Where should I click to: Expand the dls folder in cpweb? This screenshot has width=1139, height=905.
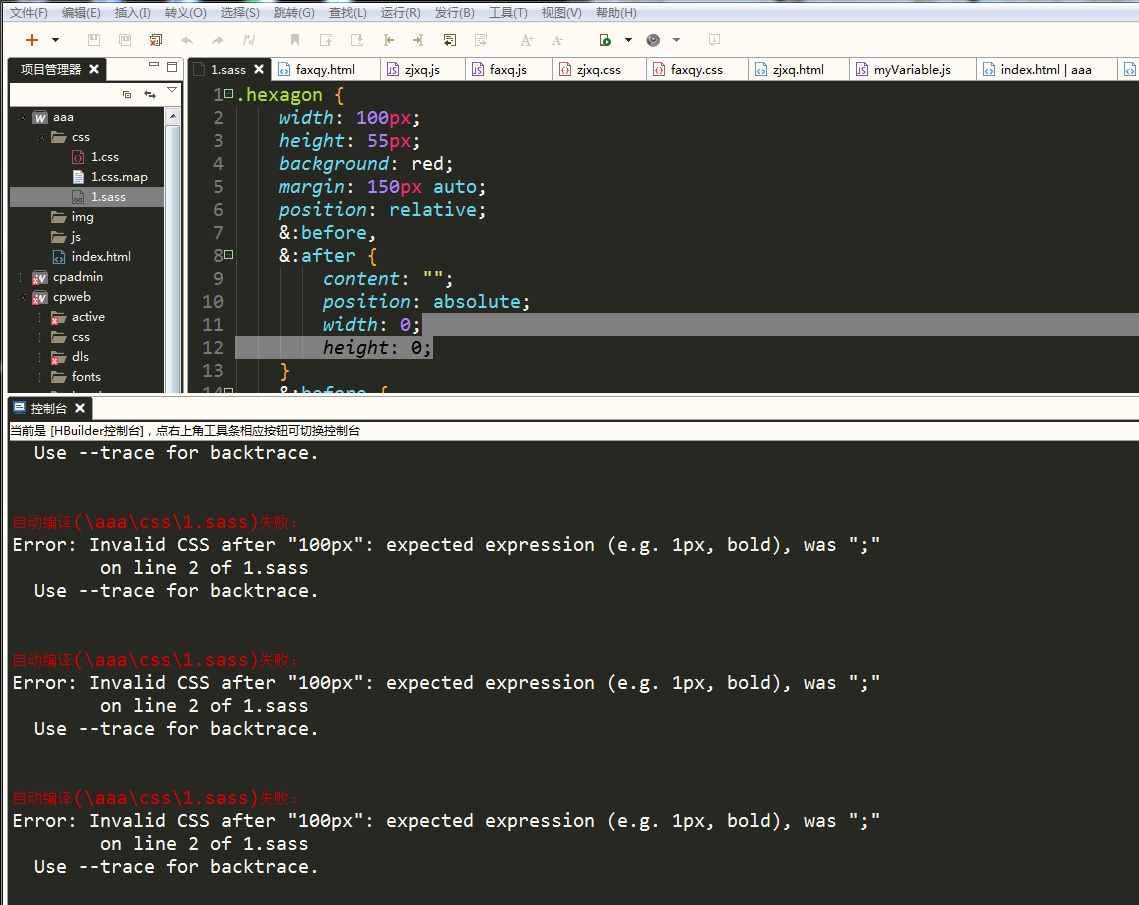[x=39, y=357]
